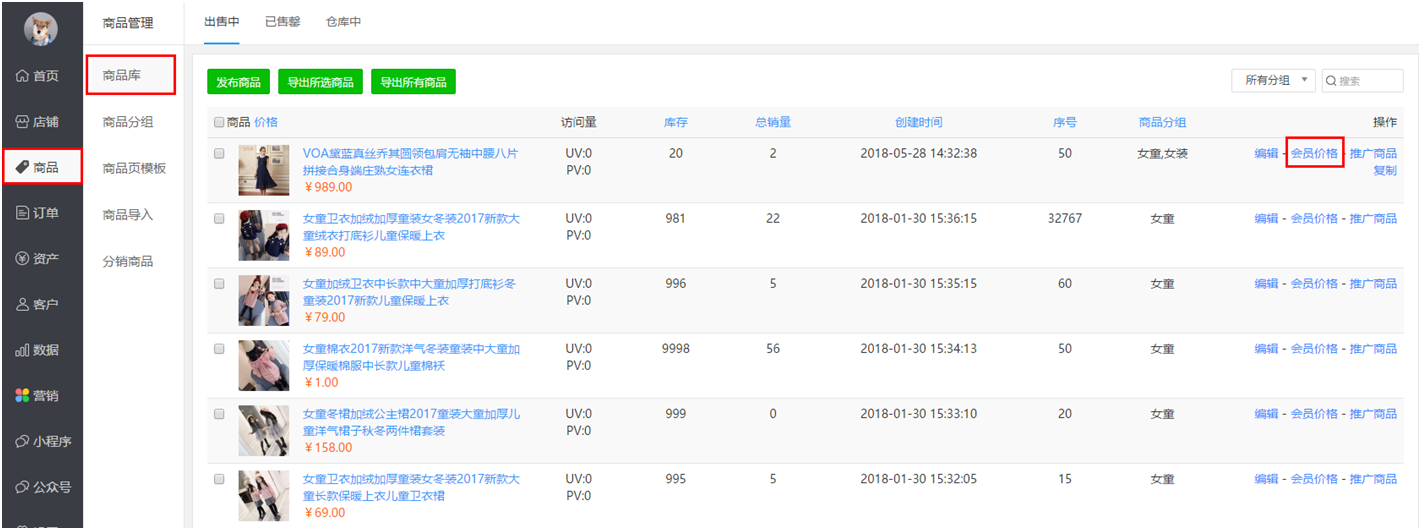The height and width of the screenshot is (530, 1421).
Task: Click 复制 link for the VOA product
Action: coord(1384,171)
